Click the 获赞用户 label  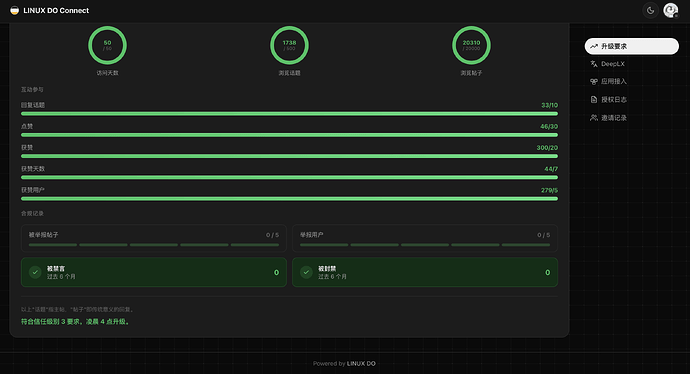pos(33,190)
